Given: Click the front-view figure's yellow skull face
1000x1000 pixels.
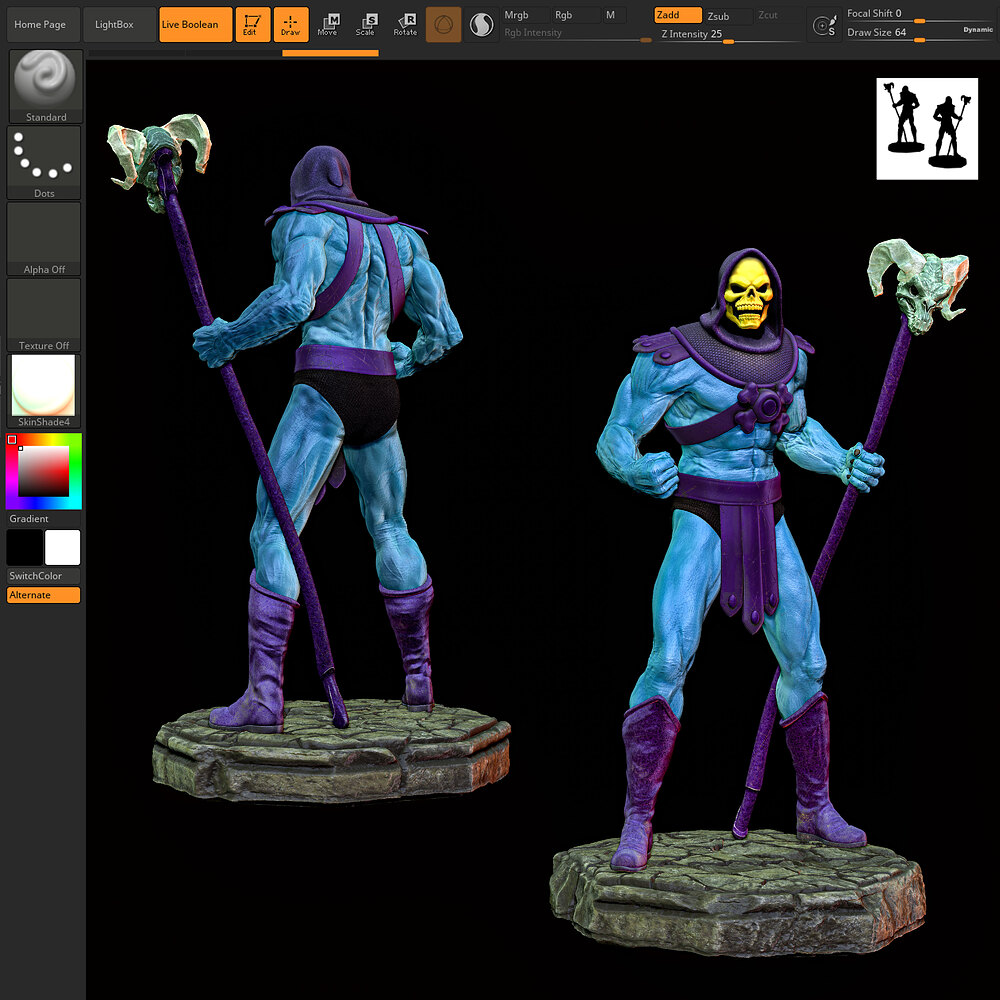Looking at the screenshot, I should 748,293.
